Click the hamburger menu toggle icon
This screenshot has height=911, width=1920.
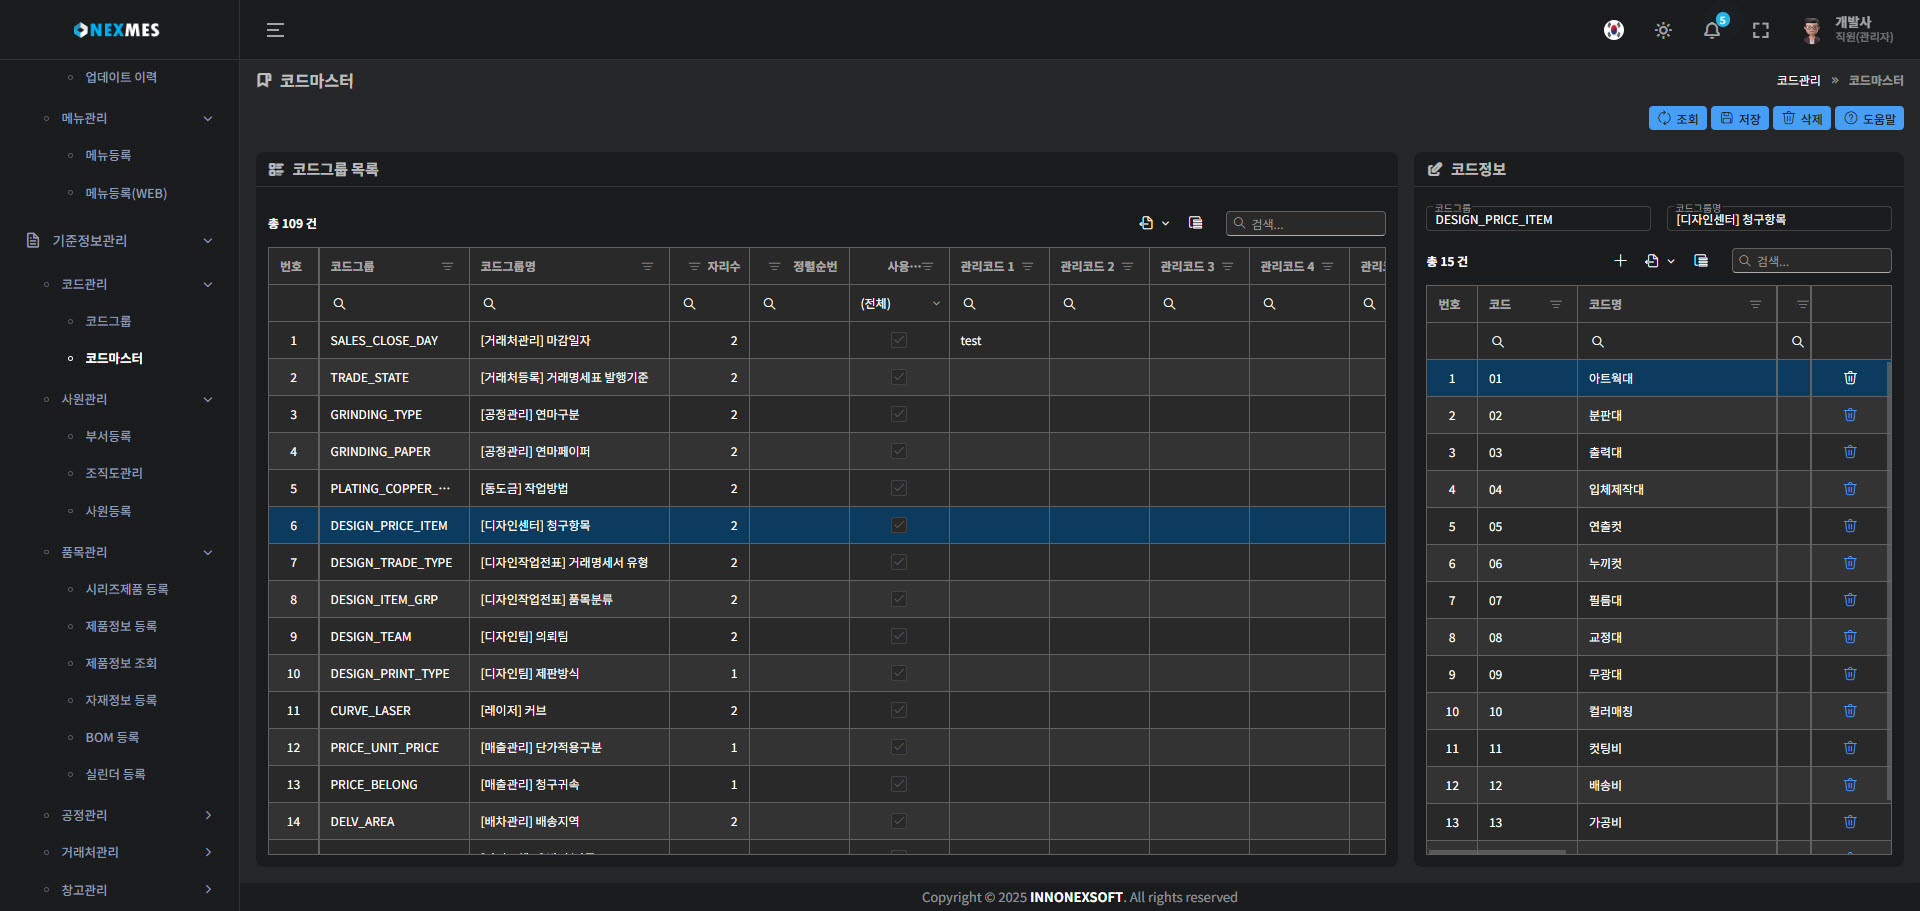point(275,30)
